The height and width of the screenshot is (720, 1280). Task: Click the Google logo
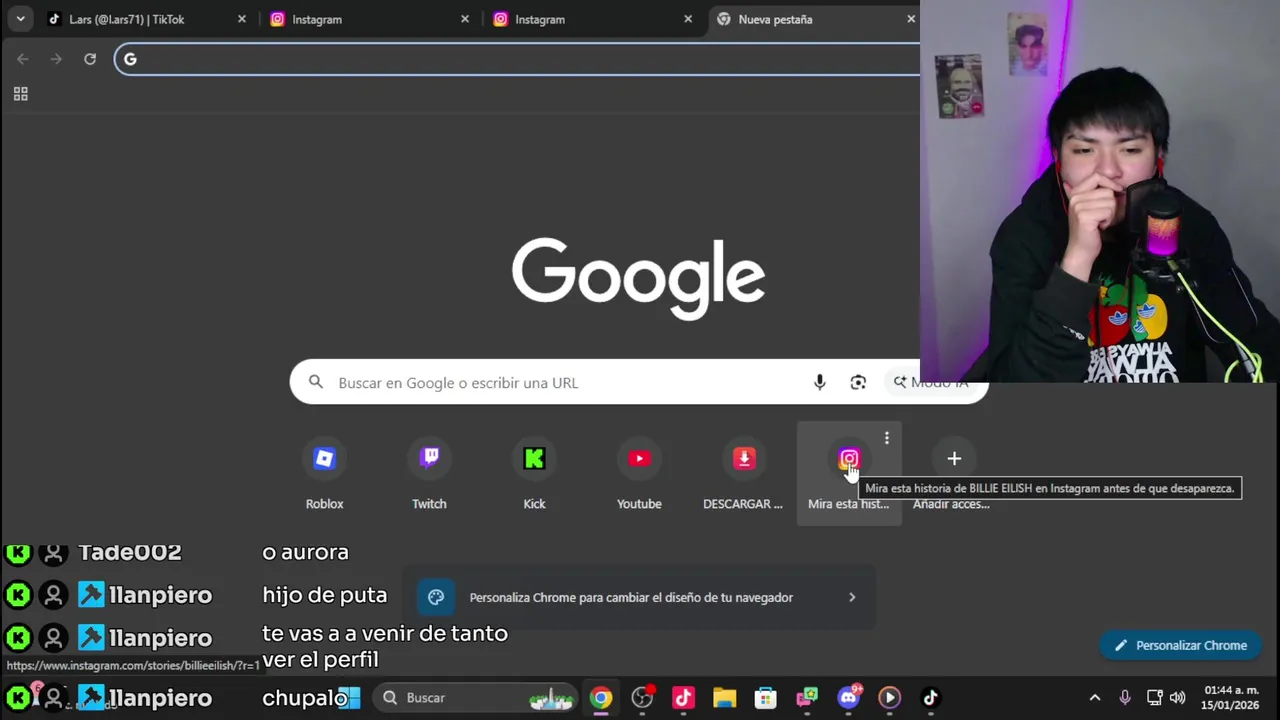point(638,278)
